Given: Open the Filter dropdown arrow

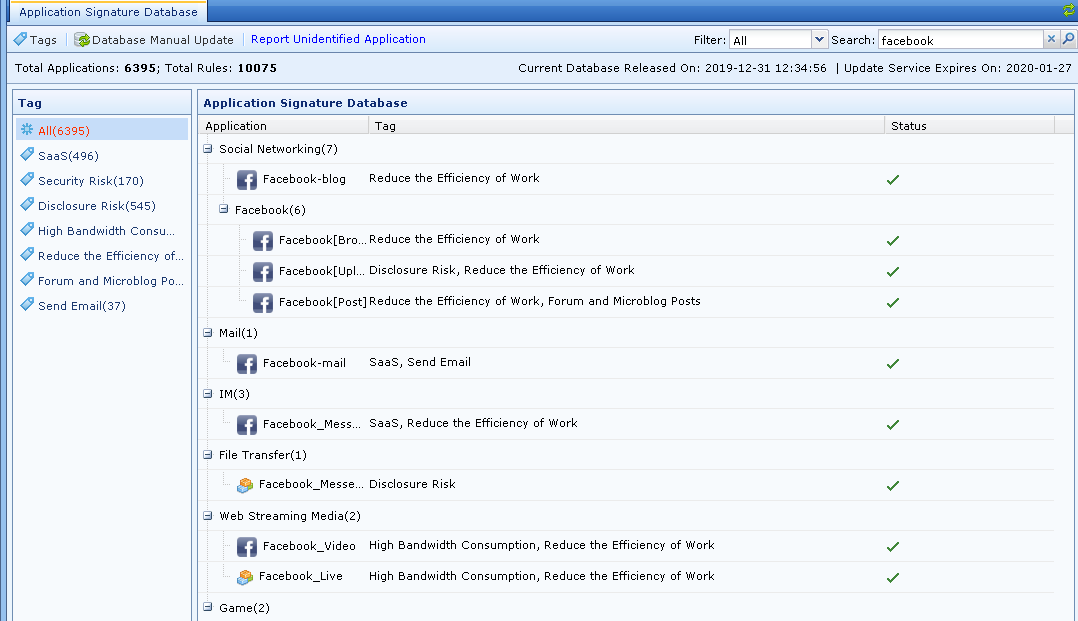Looking at the screenshot, I should tap(819, 40).
